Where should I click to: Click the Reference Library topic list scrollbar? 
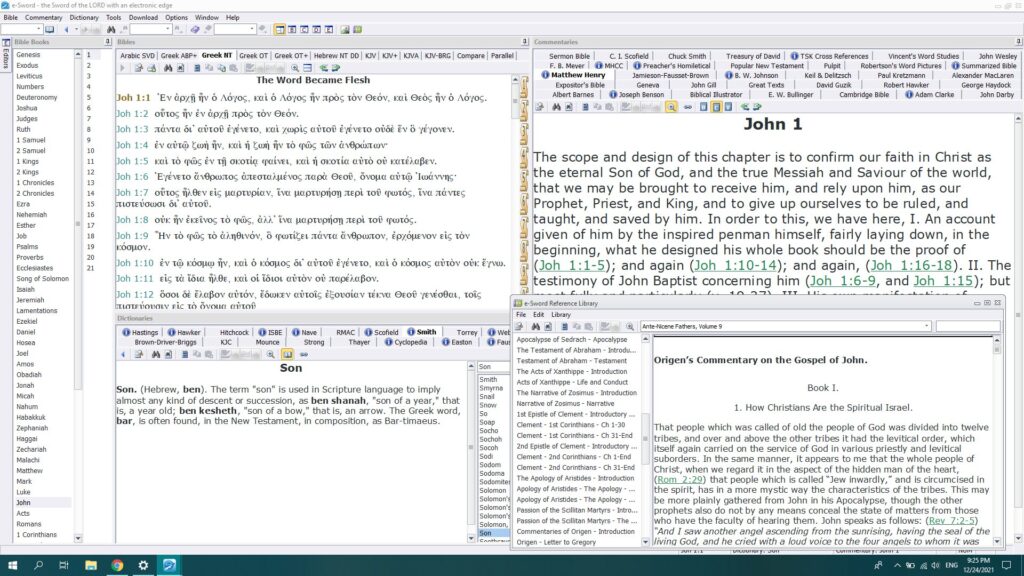tap(645, 441)
